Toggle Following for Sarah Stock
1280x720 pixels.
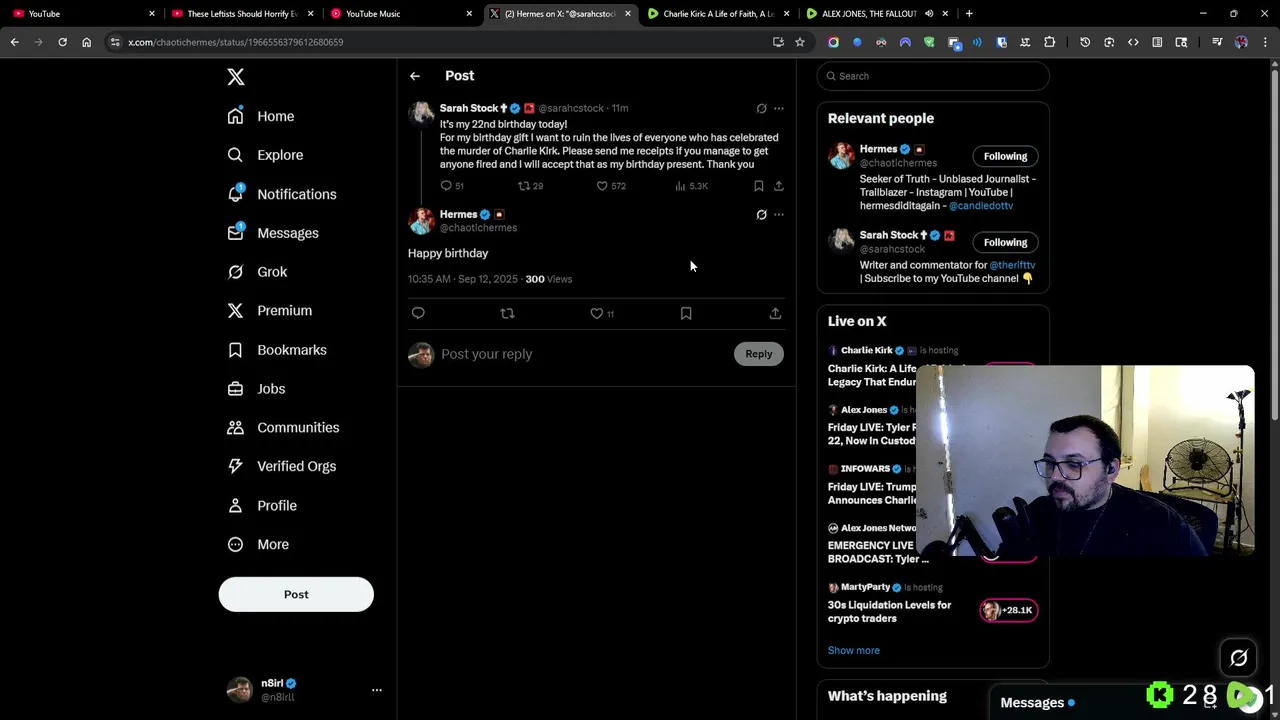[1005, 242]
